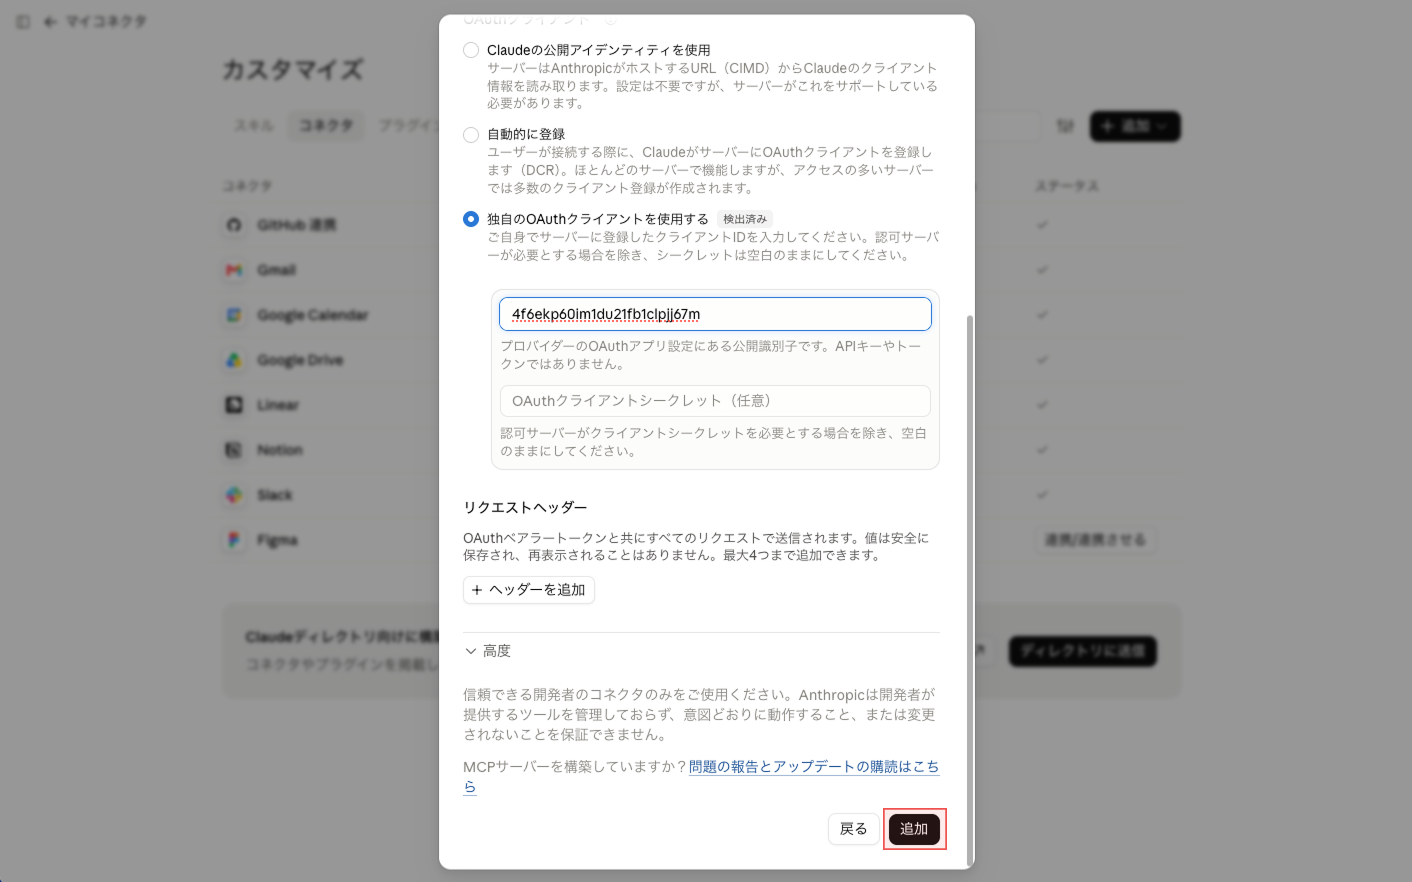Screen dimensions: 1412x882
Task: Open the Google Calendar icon
Action: point(234,315)
